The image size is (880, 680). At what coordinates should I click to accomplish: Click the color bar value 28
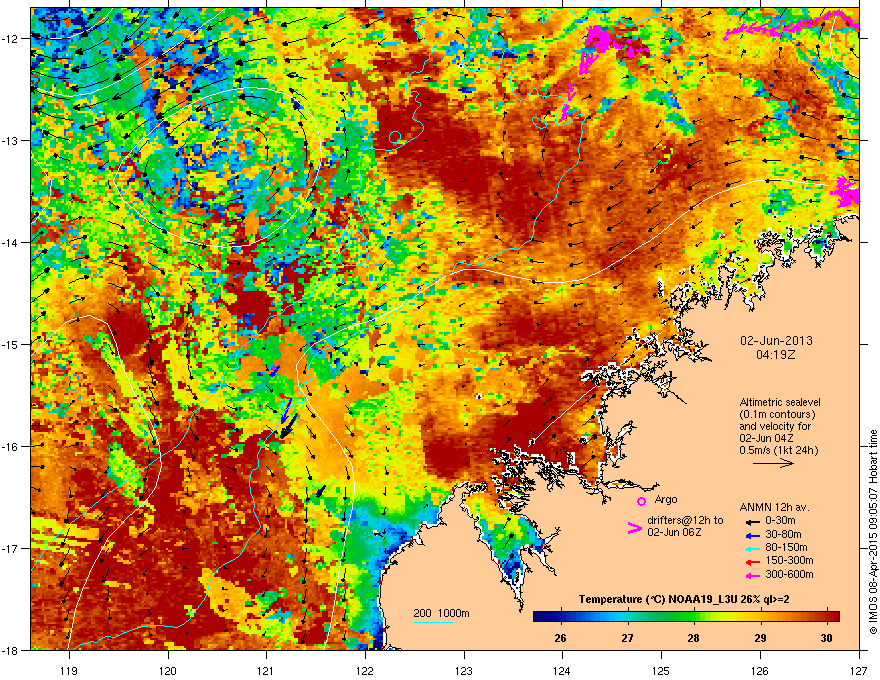(x=694, y=638)
